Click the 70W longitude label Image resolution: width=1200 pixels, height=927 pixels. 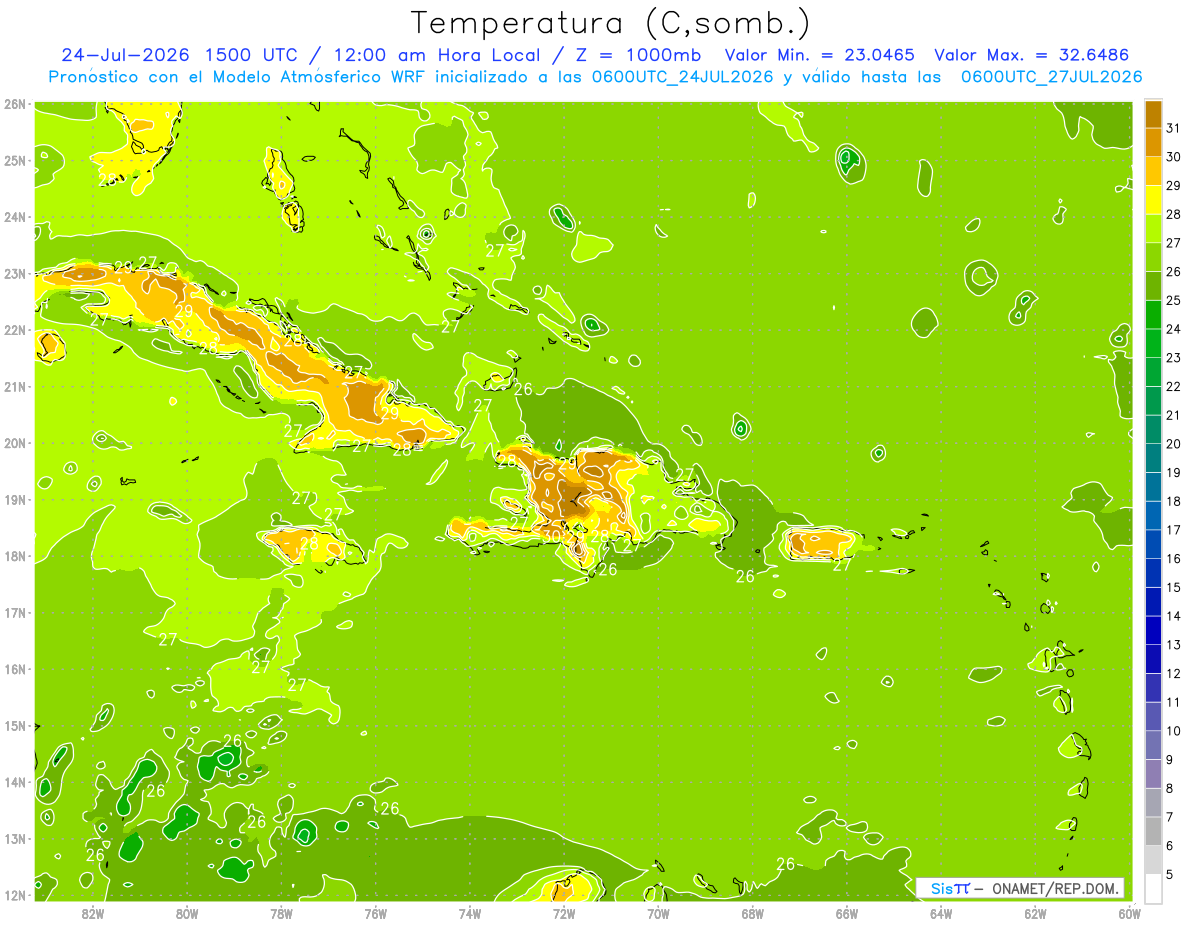pos(658,913)
